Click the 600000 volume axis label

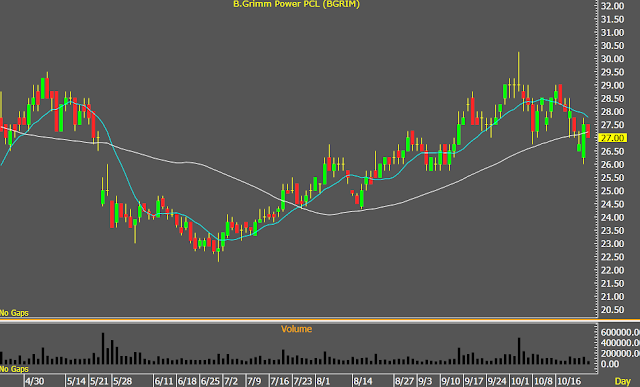[x=620, y=332]
